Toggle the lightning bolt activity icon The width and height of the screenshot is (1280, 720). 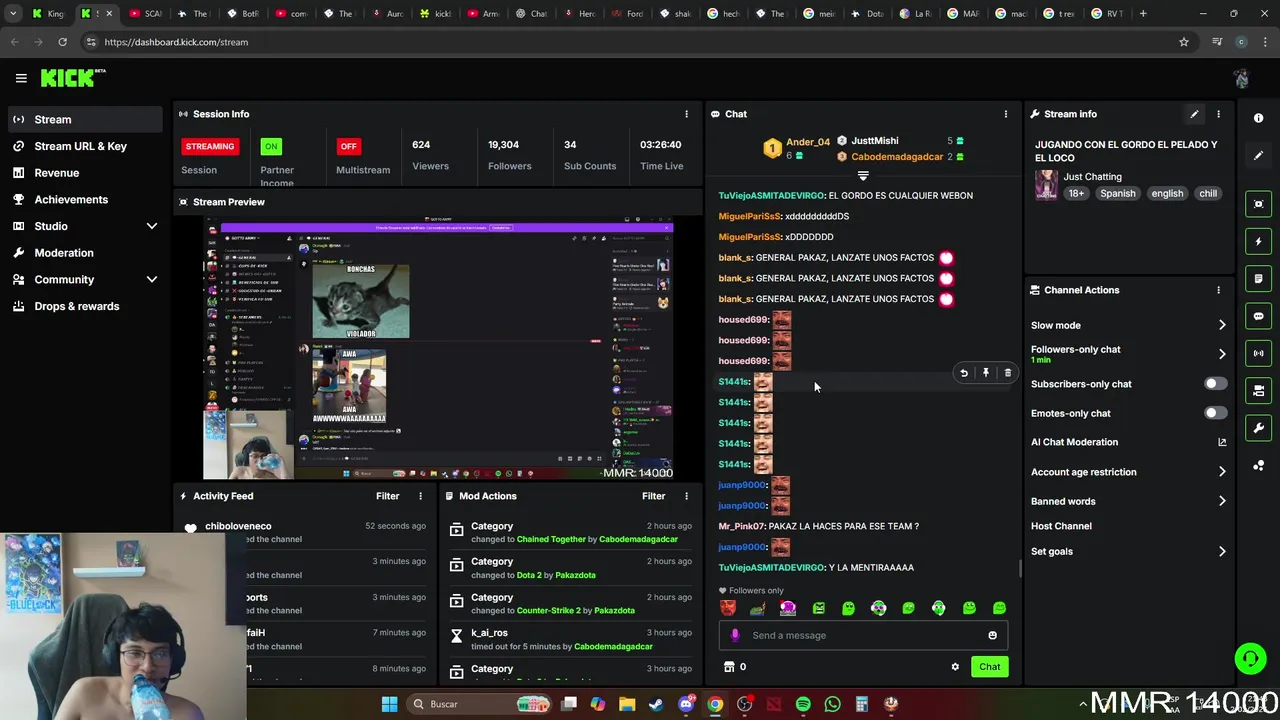[x=1258, y=241]
